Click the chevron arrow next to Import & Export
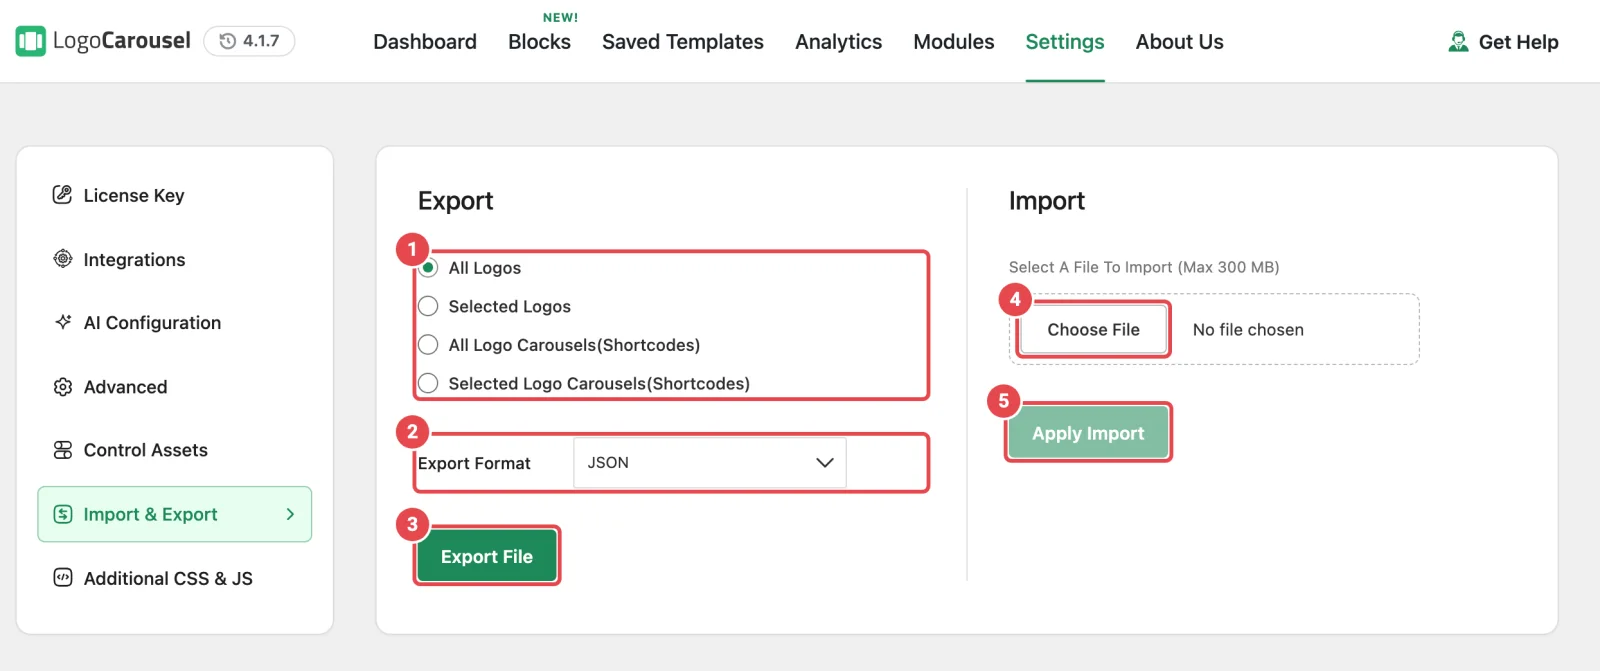 [x=290, y=514]
